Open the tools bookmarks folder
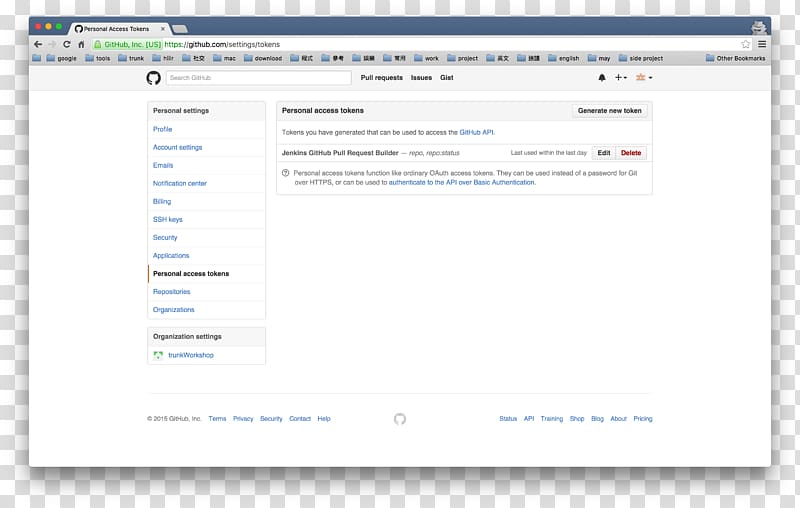The height and width of the screenshot is (508, 800). 97,58
